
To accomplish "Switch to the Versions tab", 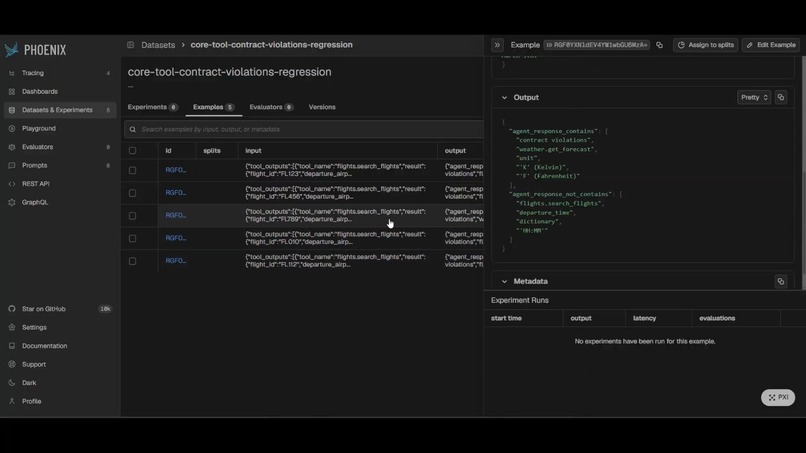I will pyautogui.click(x=322, y=107).
